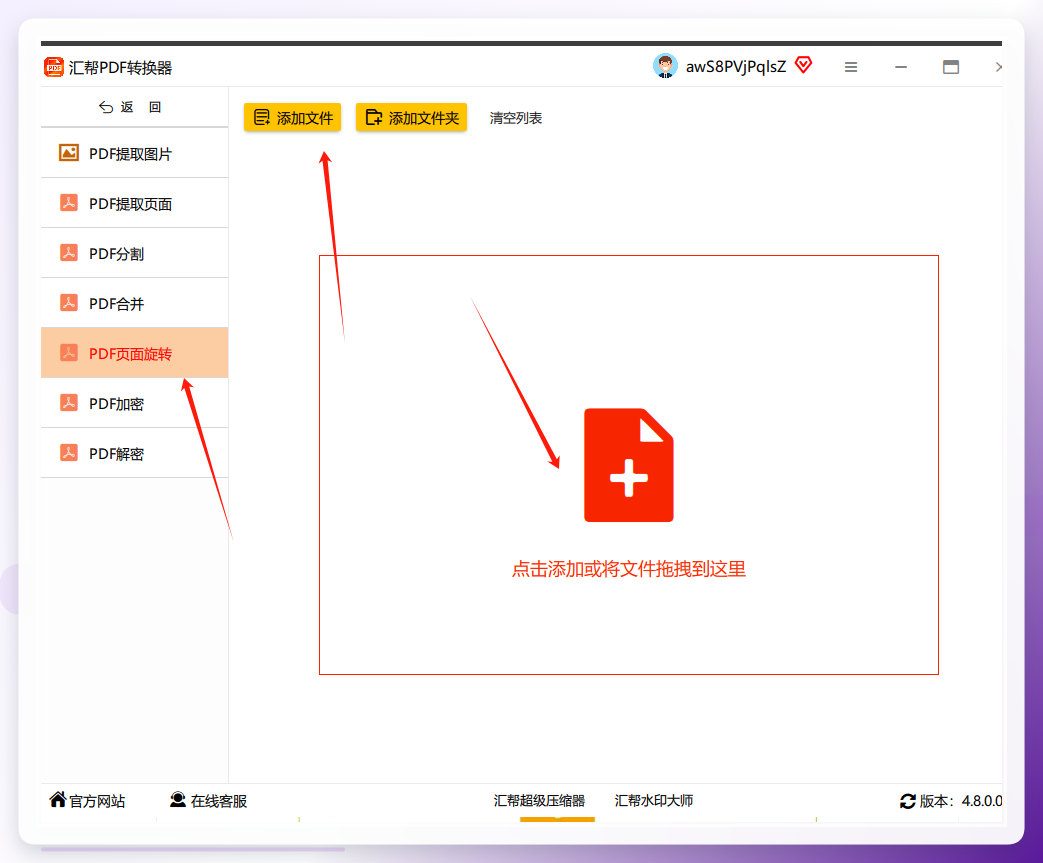Switch to PDF解密 in the sidebar
The image size is (1043, 863).
pos(134,452)
